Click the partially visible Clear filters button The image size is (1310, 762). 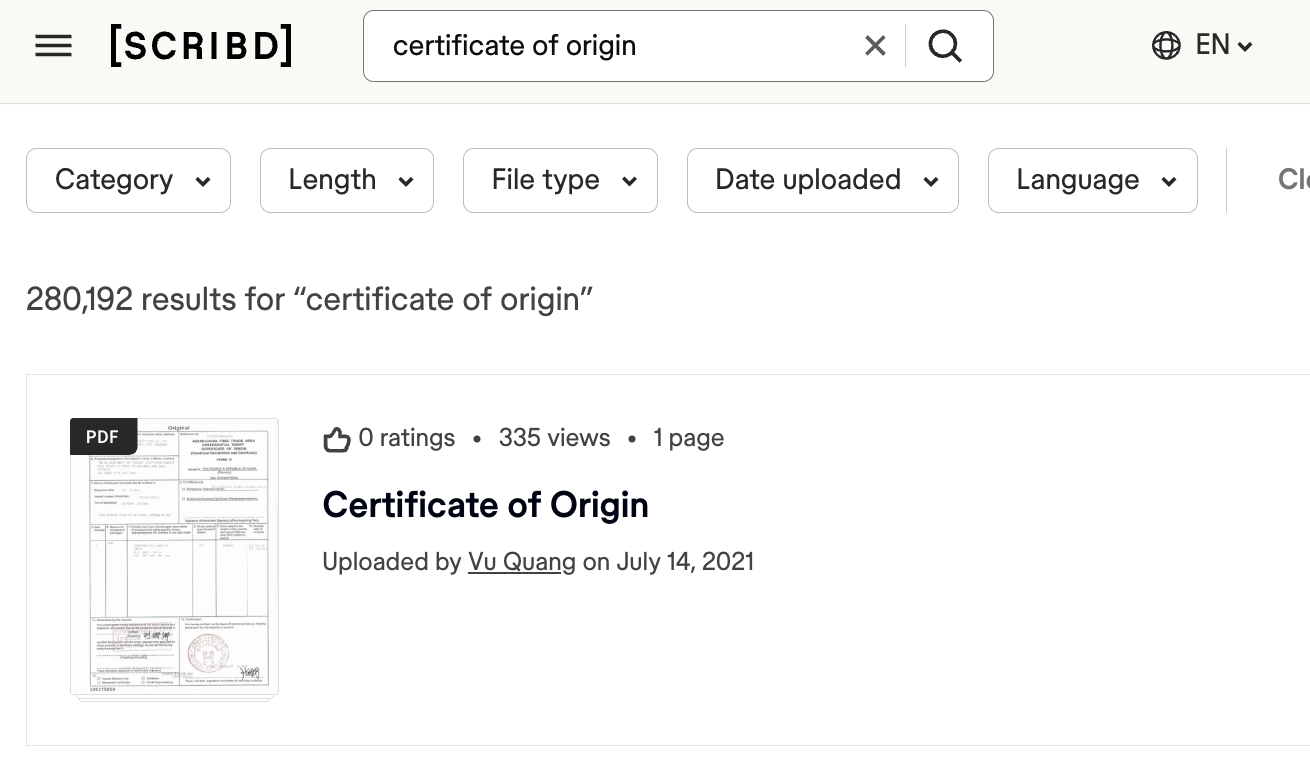tap(1292, 180)
